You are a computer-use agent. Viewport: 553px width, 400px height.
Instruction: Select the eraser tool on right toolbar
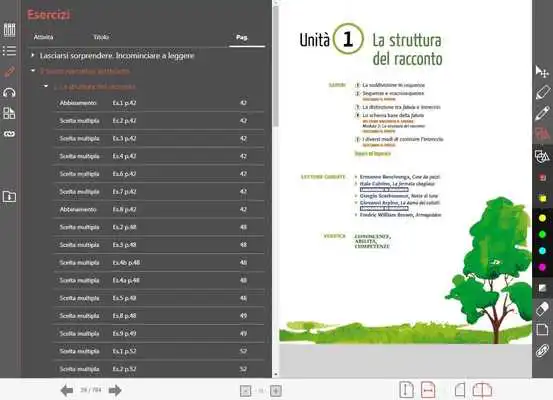pyautogui.click(x=542, y=309)
